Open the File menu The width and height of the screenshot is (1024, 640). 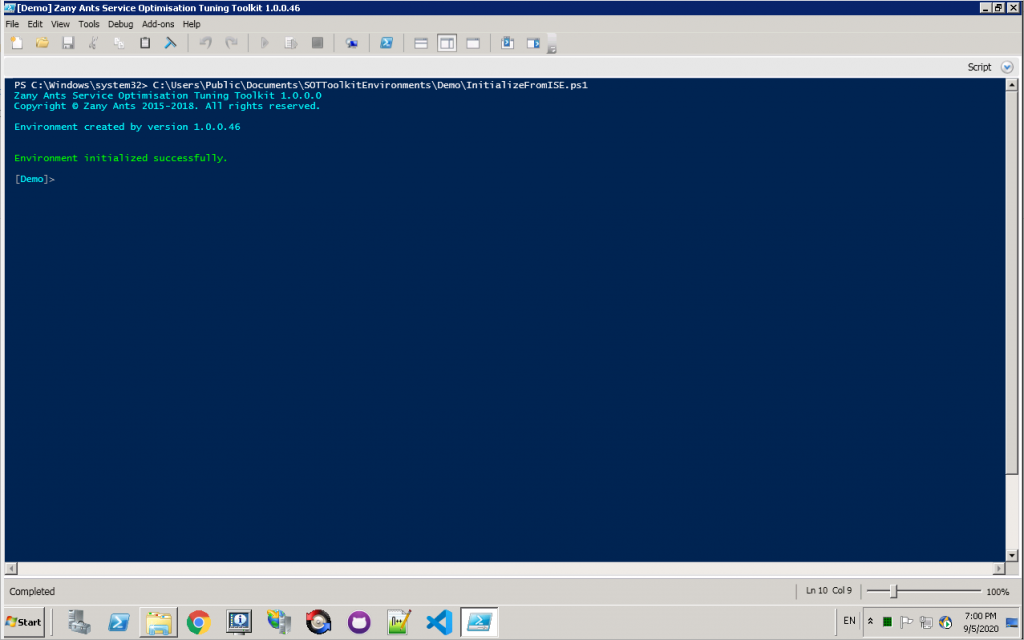(12, 24)
